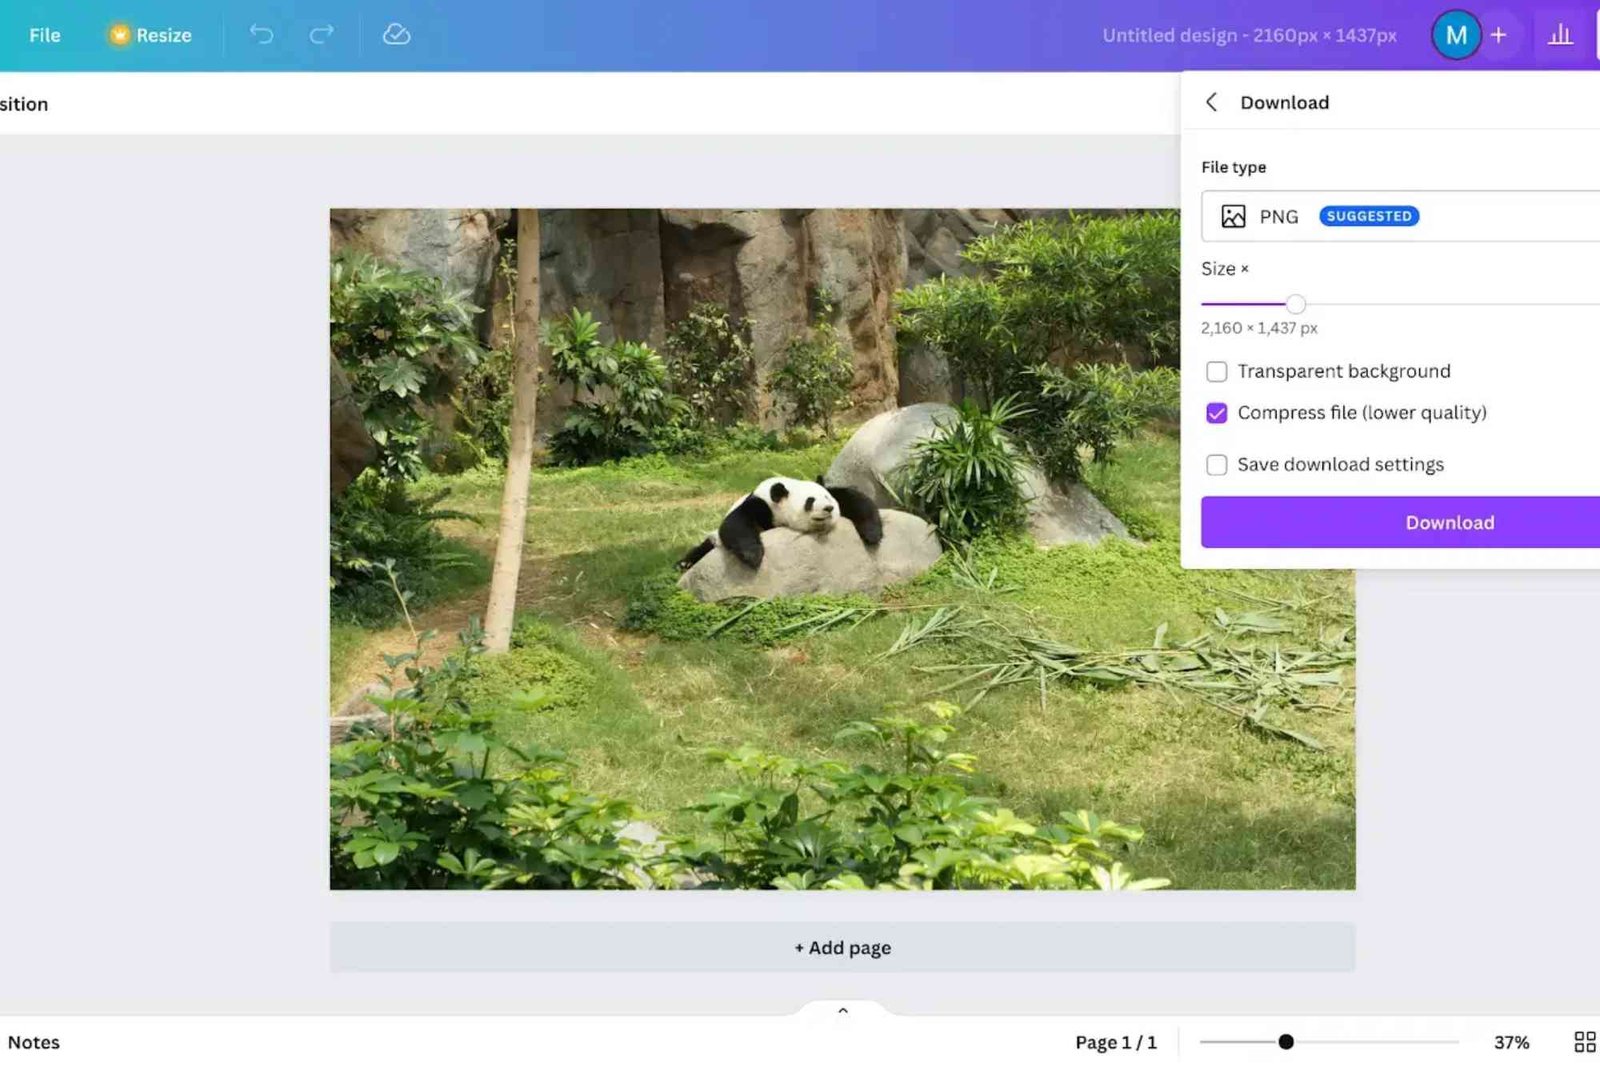Redo the last action

tap(320, 35)
